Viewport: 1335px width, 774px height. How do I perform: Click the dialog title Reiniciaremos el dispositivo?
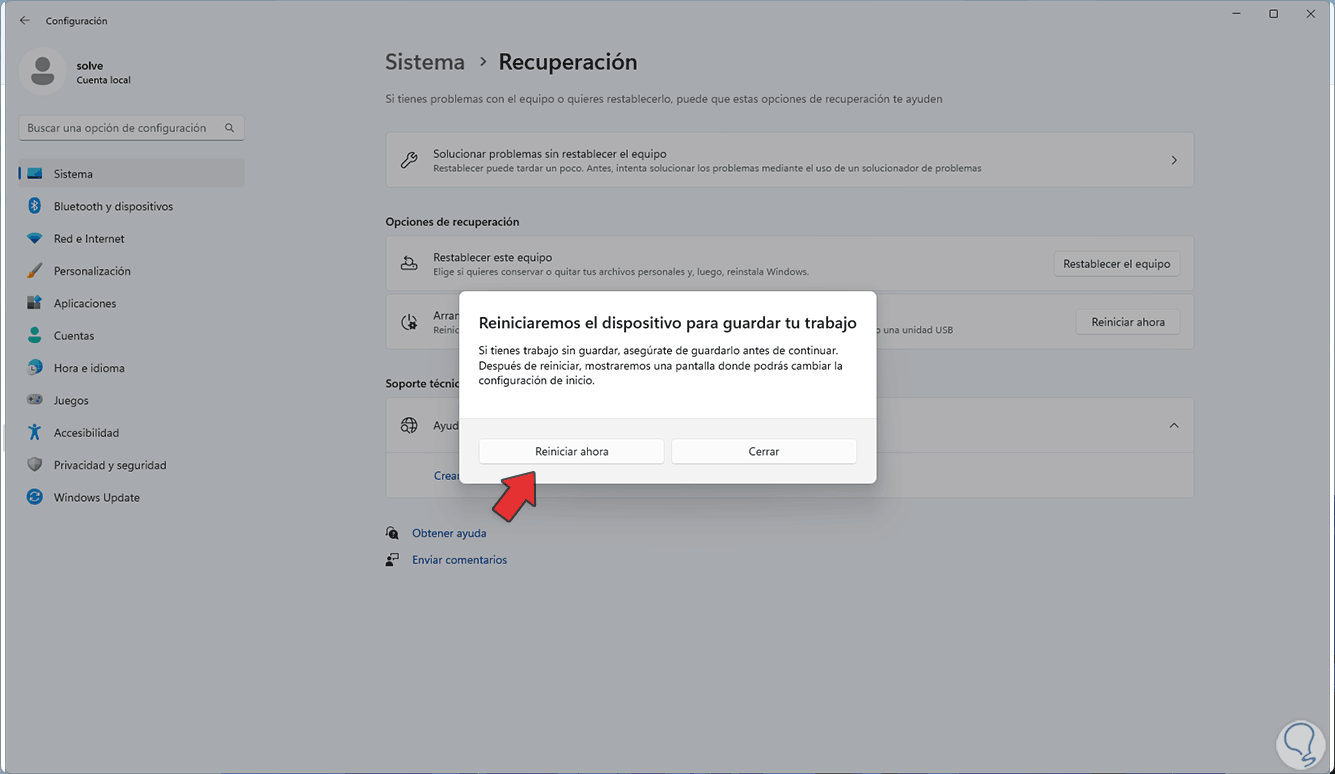(x=668, y=323)
